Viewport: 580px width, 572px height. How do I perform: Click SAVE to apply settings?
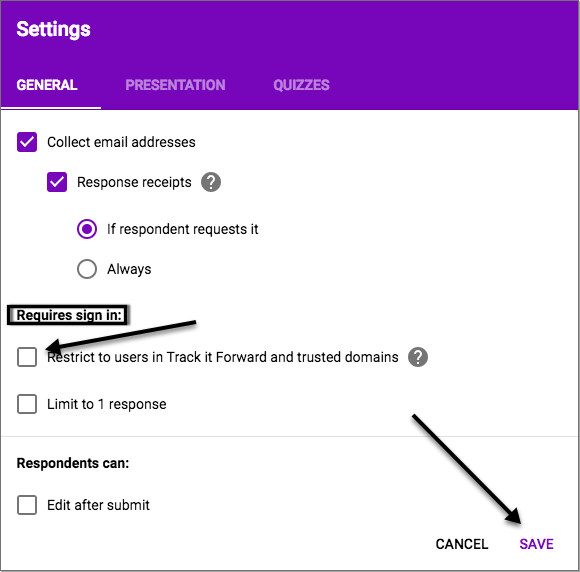tap(536, 544)
